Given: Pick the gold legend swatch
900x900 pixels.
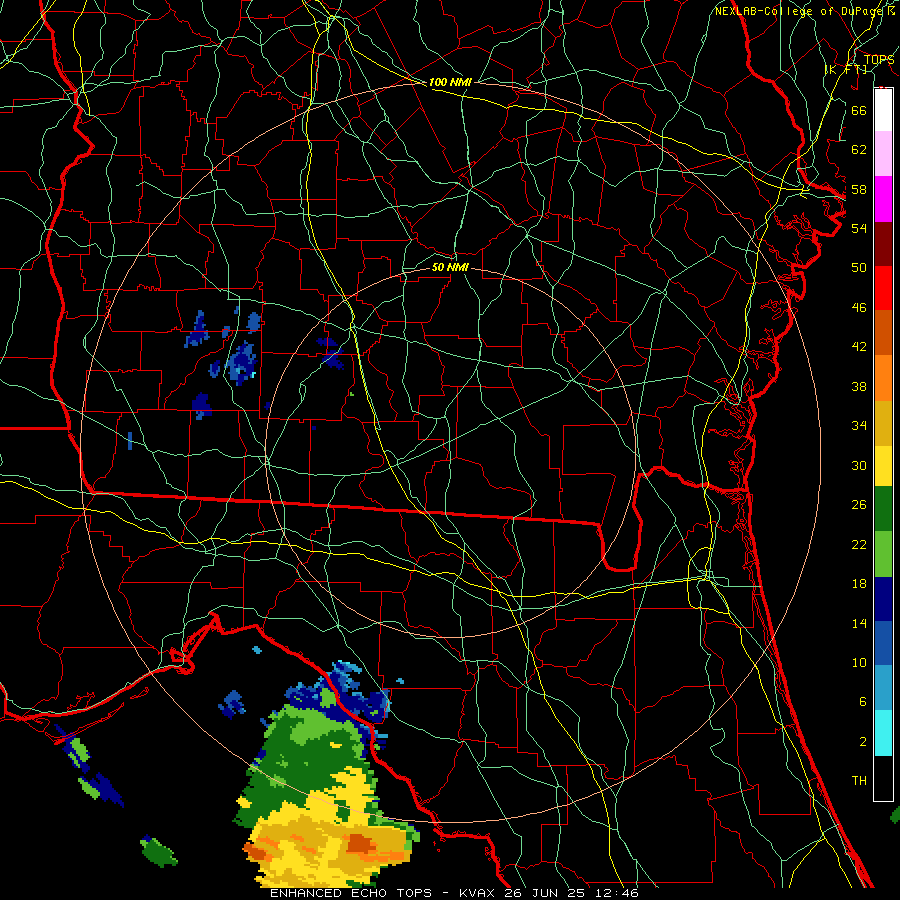Looking at the screenshot, I should (883, 423).
